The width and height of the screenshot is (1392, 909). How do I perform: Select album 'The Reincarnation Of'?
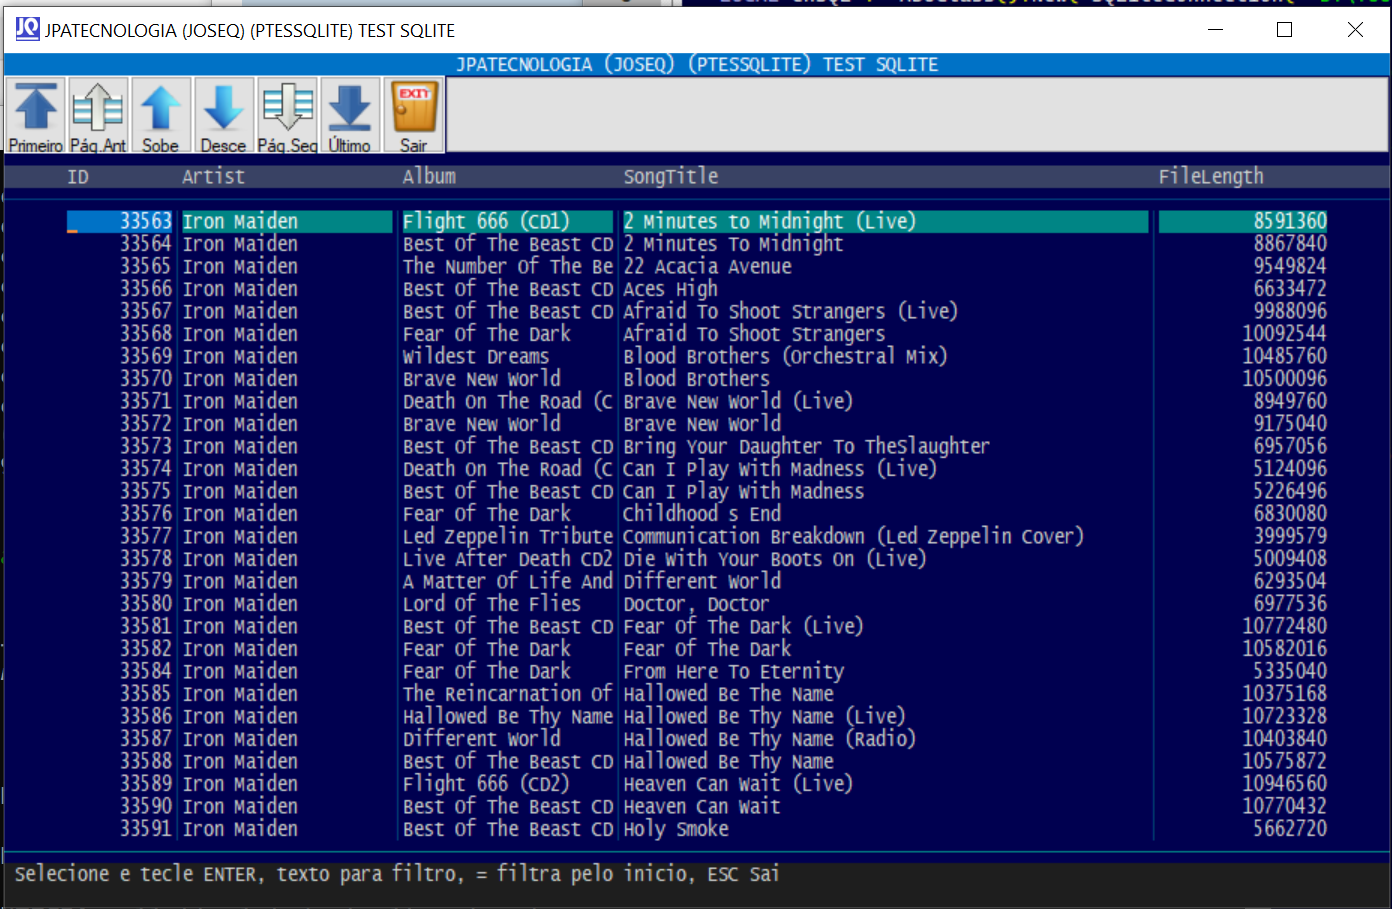(508, 694)
